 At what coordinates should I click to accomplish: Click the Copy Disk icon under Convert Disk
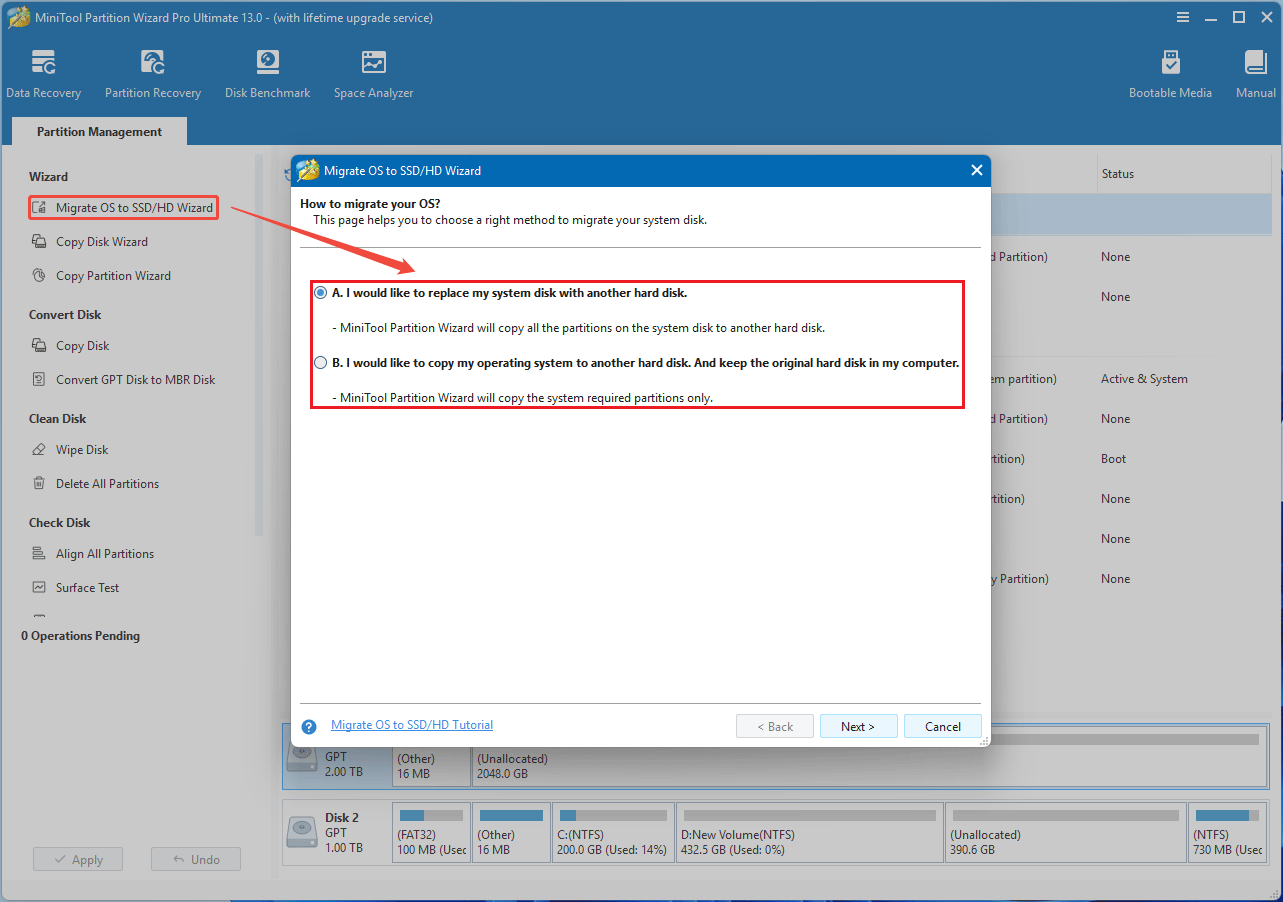click(39, 346)
